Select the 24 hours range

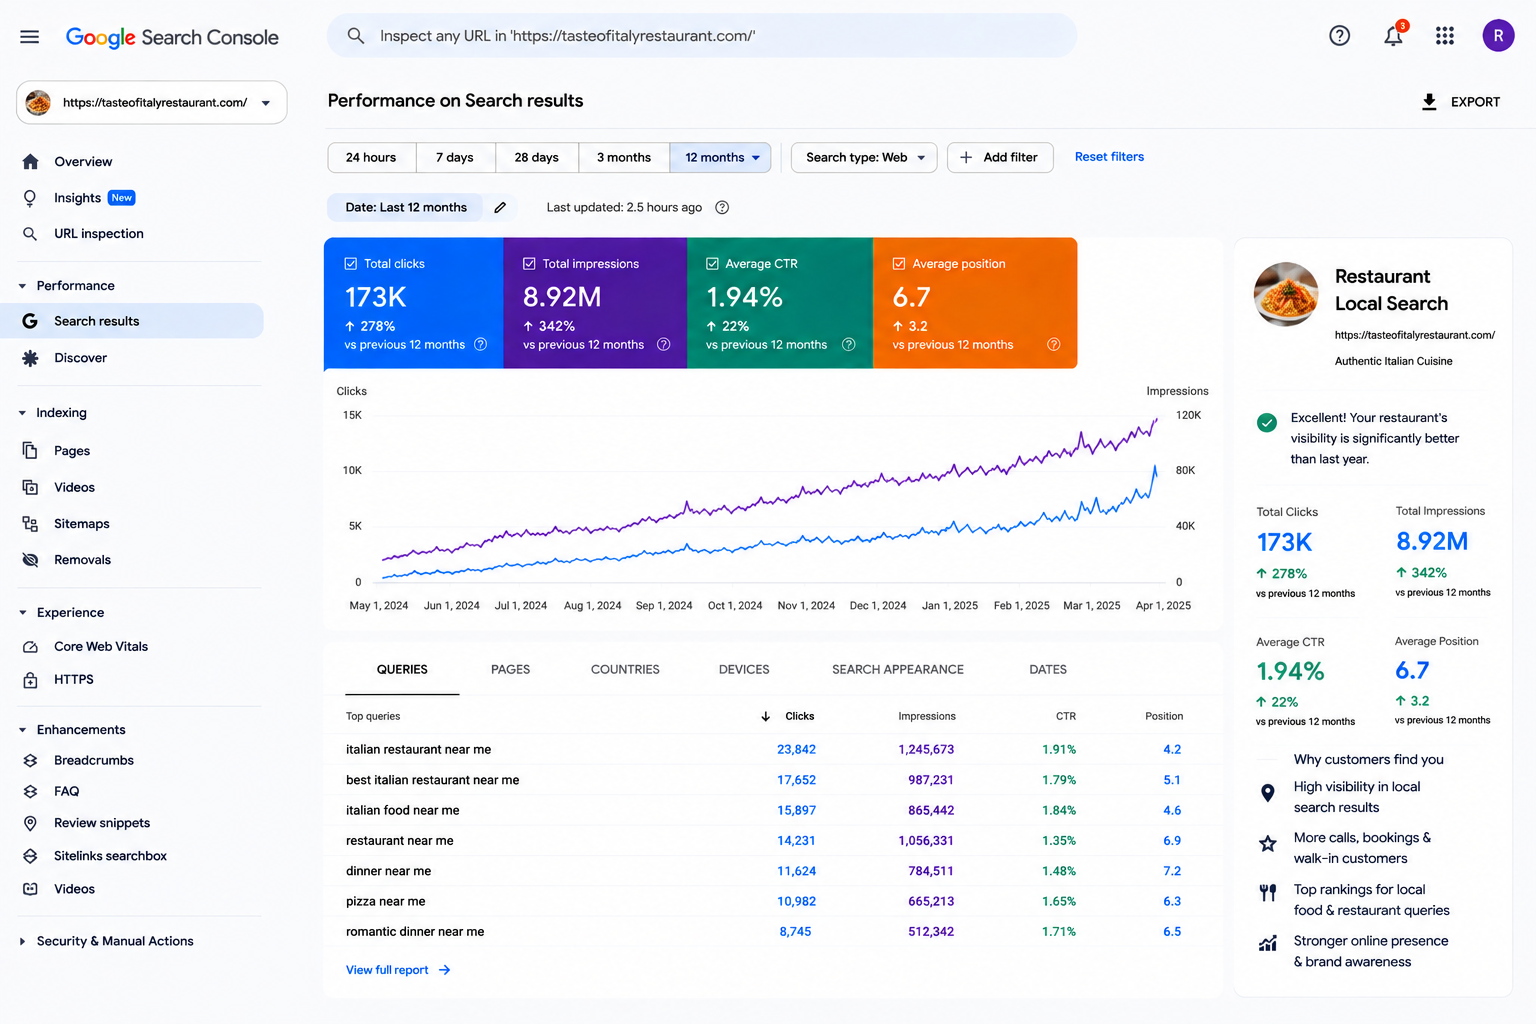point(371,158)
